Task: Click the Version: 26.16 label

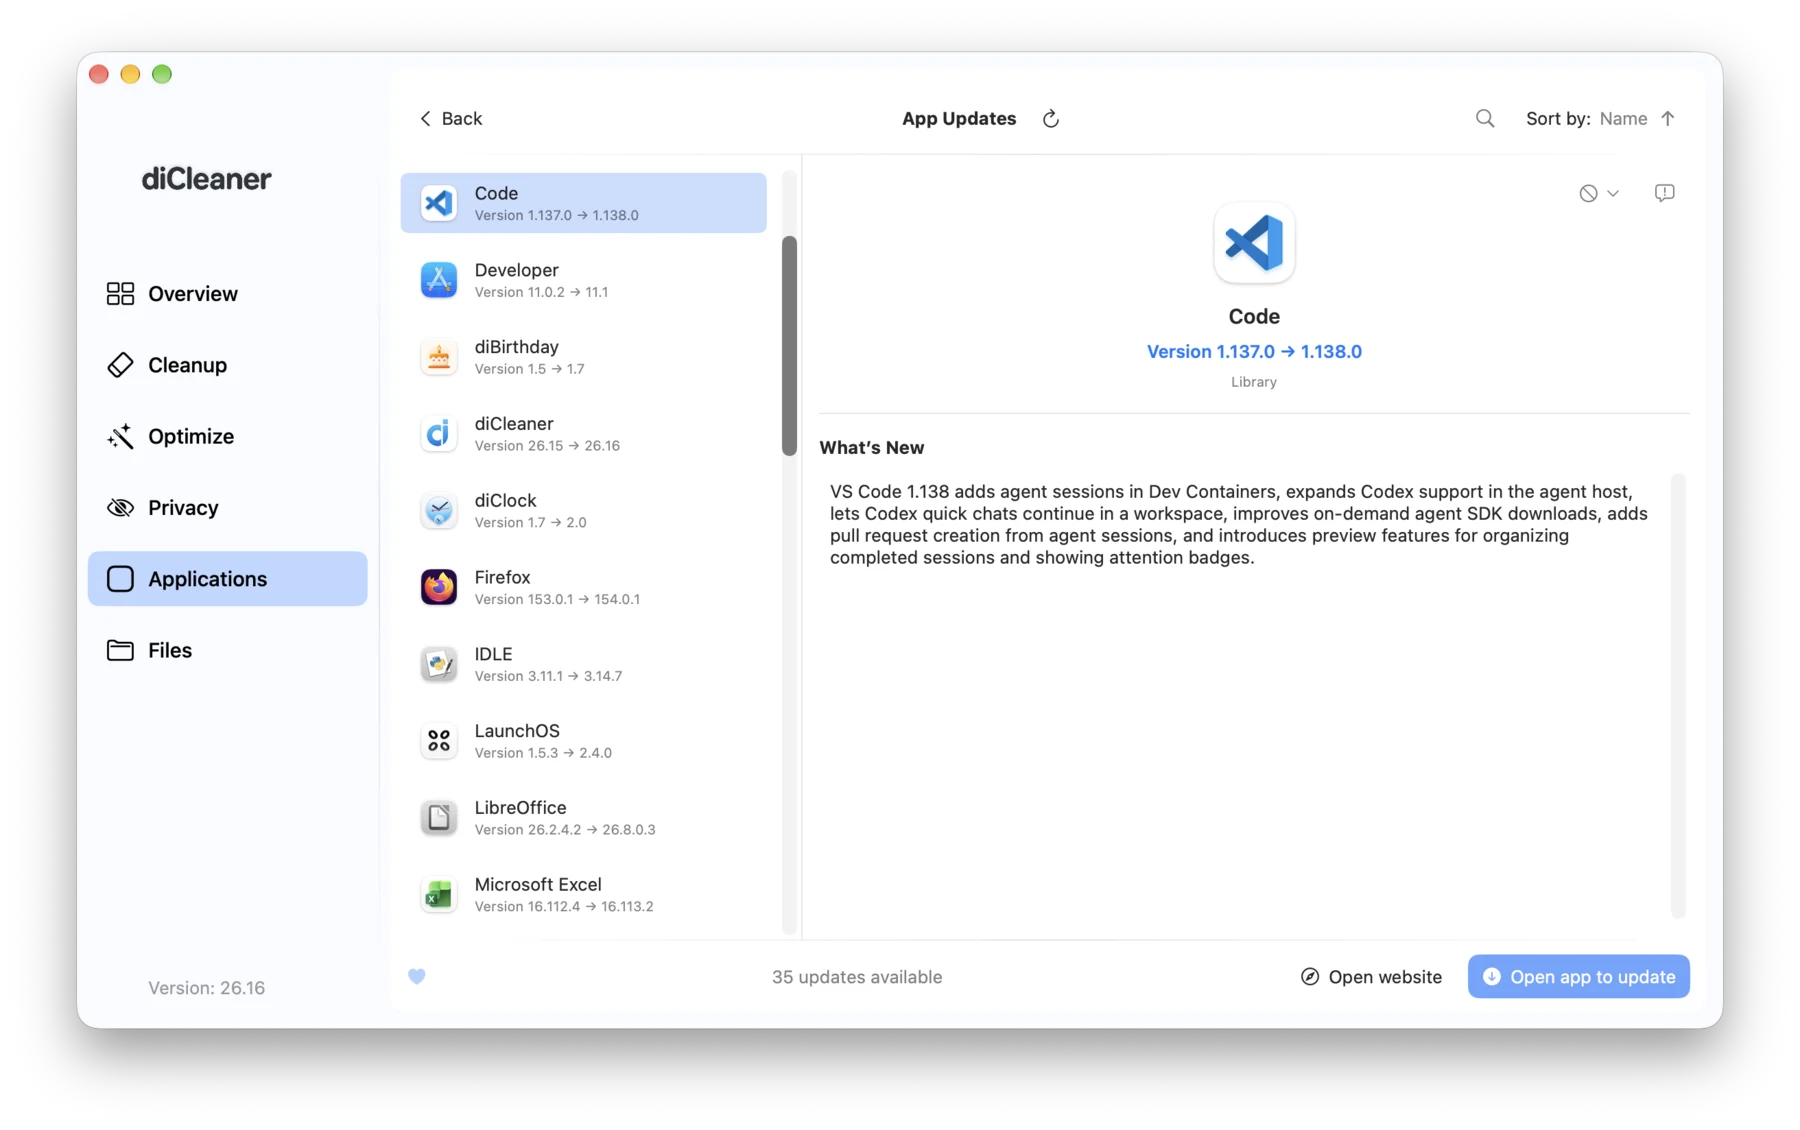Action: click(207, 988)
